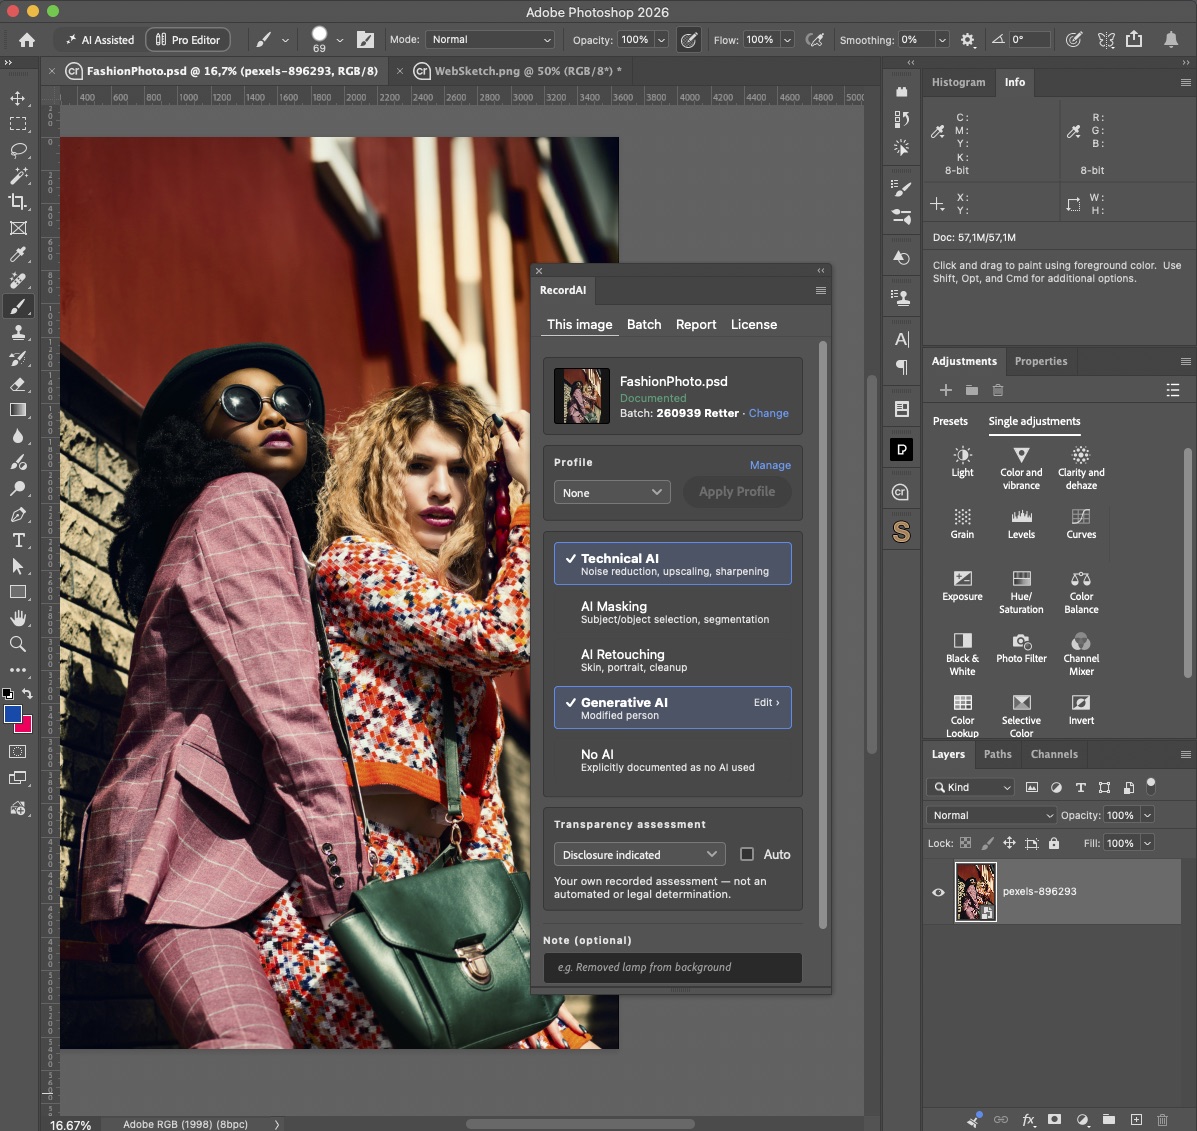
Task: Open the layer Kind filter dropdown
Action: click(970, 787)
